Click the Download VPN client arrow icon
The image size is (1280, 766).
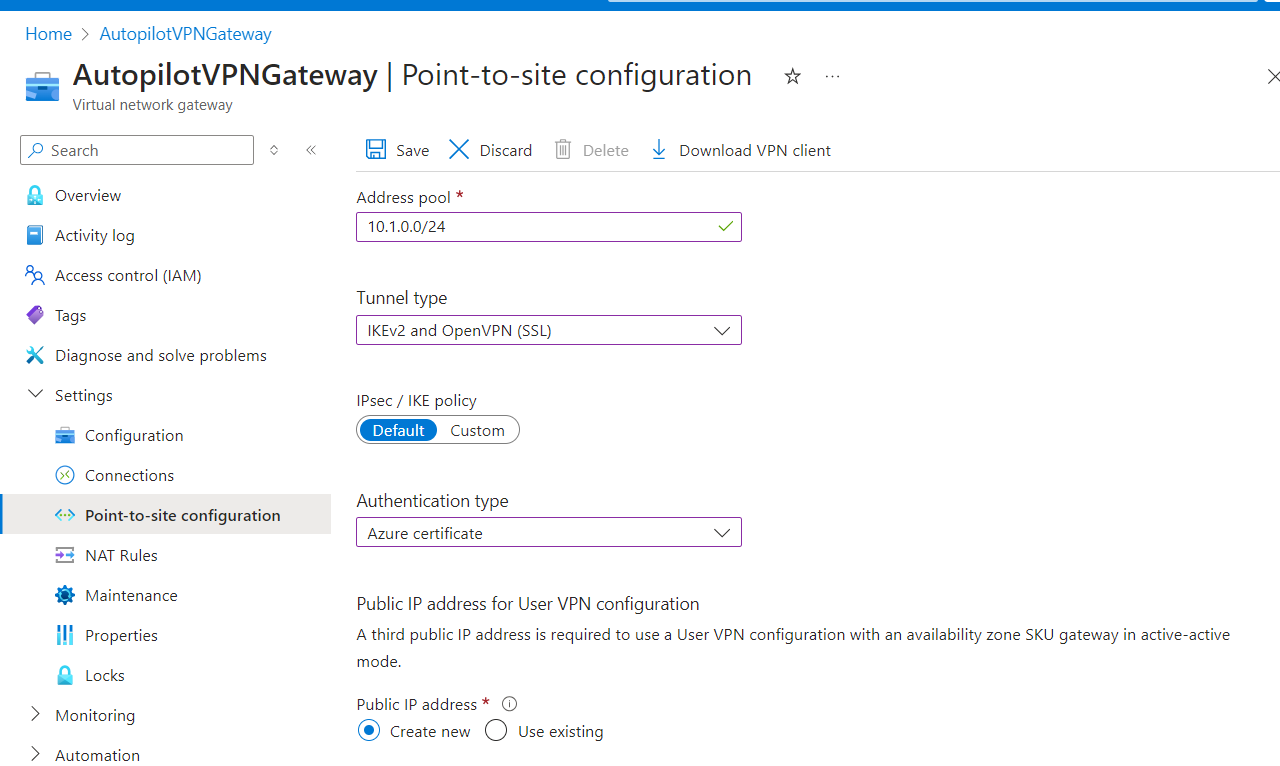click(x=659, y=150)
